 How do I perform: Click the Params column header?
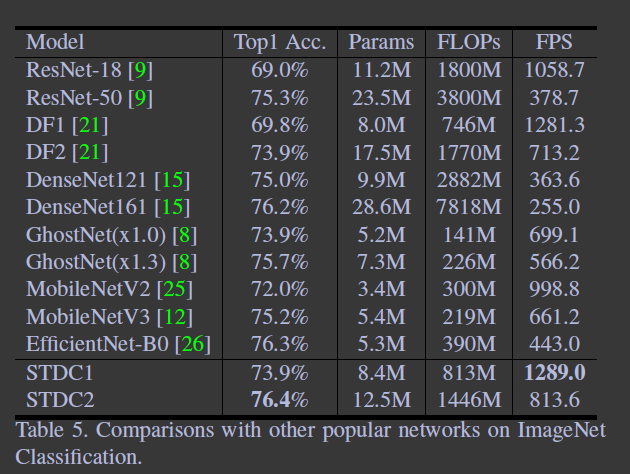381,42
